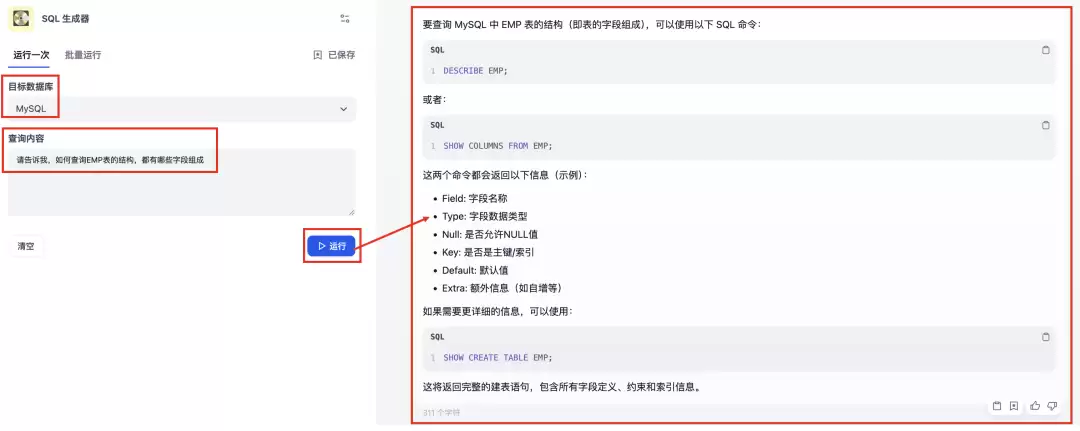
Task: Click the code line SHOW CREATE TABLE EMP;
Action: click(497, 358)
